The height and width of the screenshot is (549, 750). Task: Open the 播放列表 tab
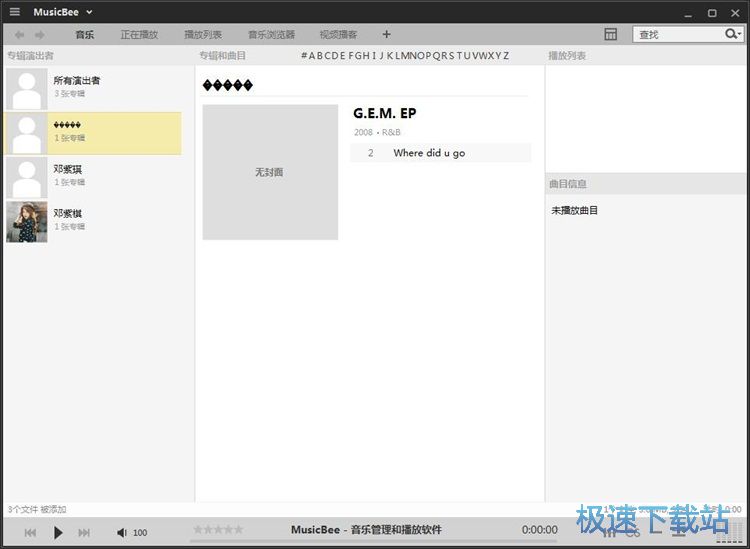(203, 34)
